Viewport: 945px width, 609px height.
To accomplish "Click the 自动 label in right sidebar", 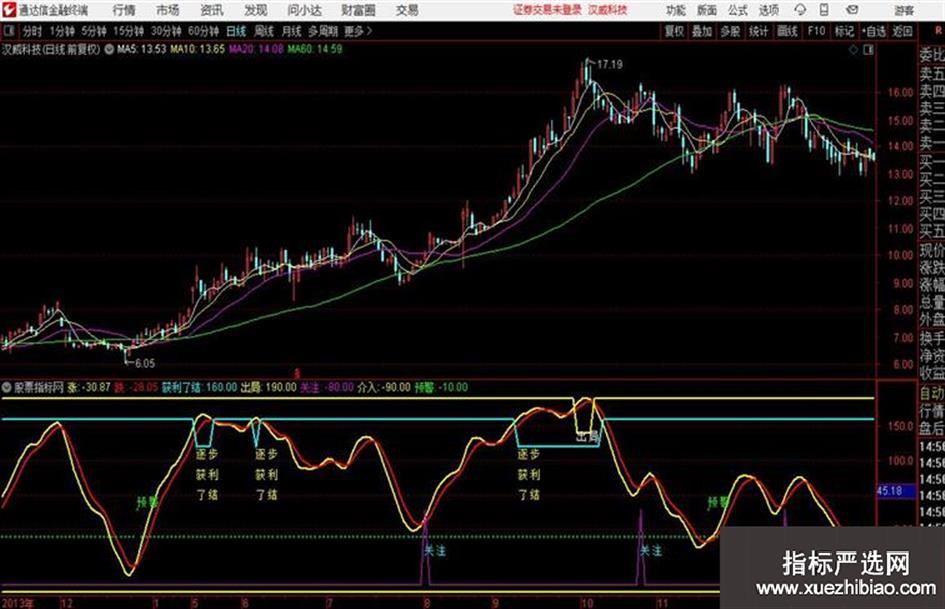I will pyautogui.click(x=932, y=393).
